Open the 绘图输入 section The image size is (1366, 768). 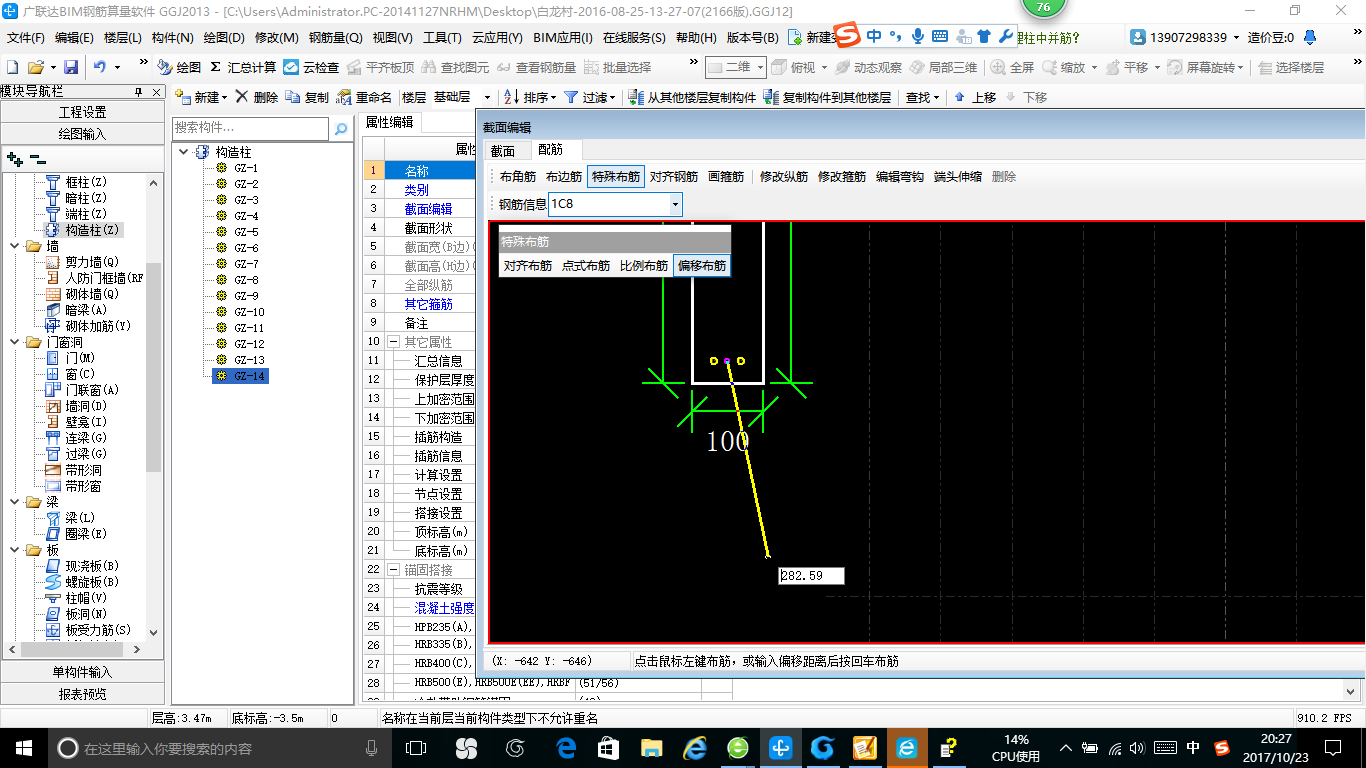[82, 134]
